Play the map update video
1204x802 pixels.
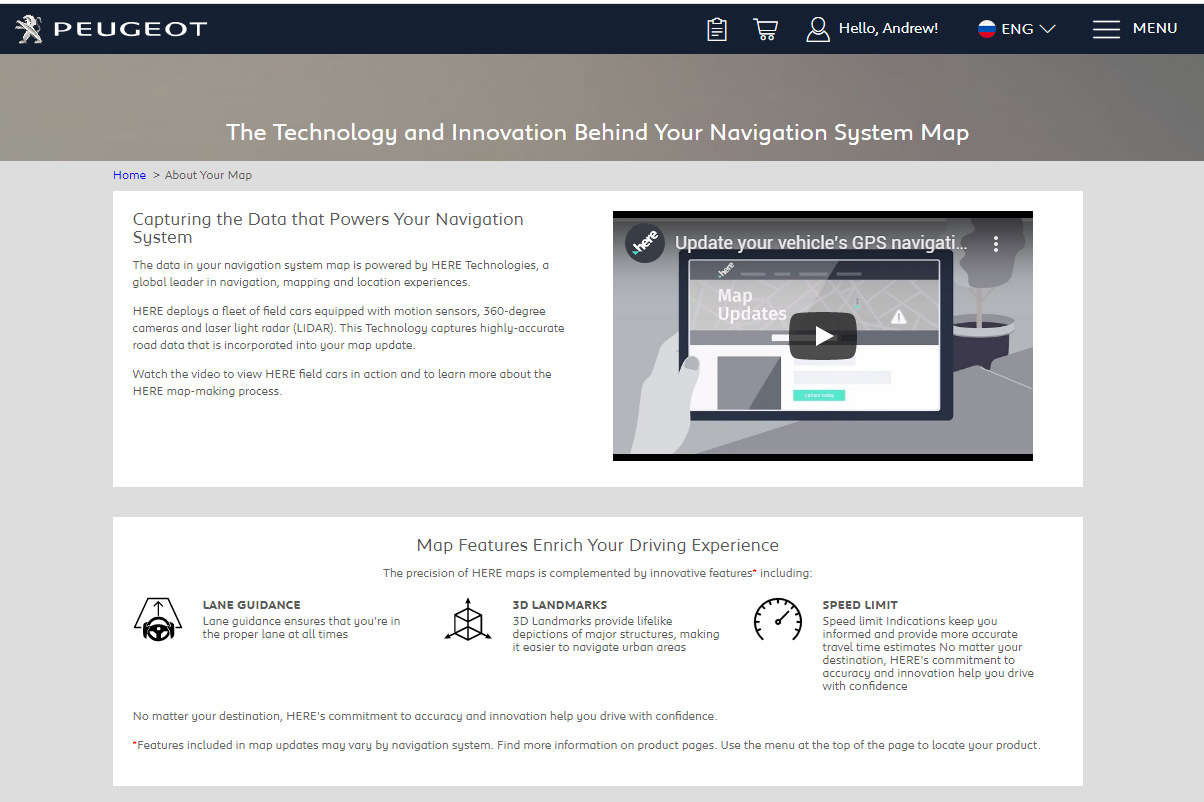pos(822,336)
